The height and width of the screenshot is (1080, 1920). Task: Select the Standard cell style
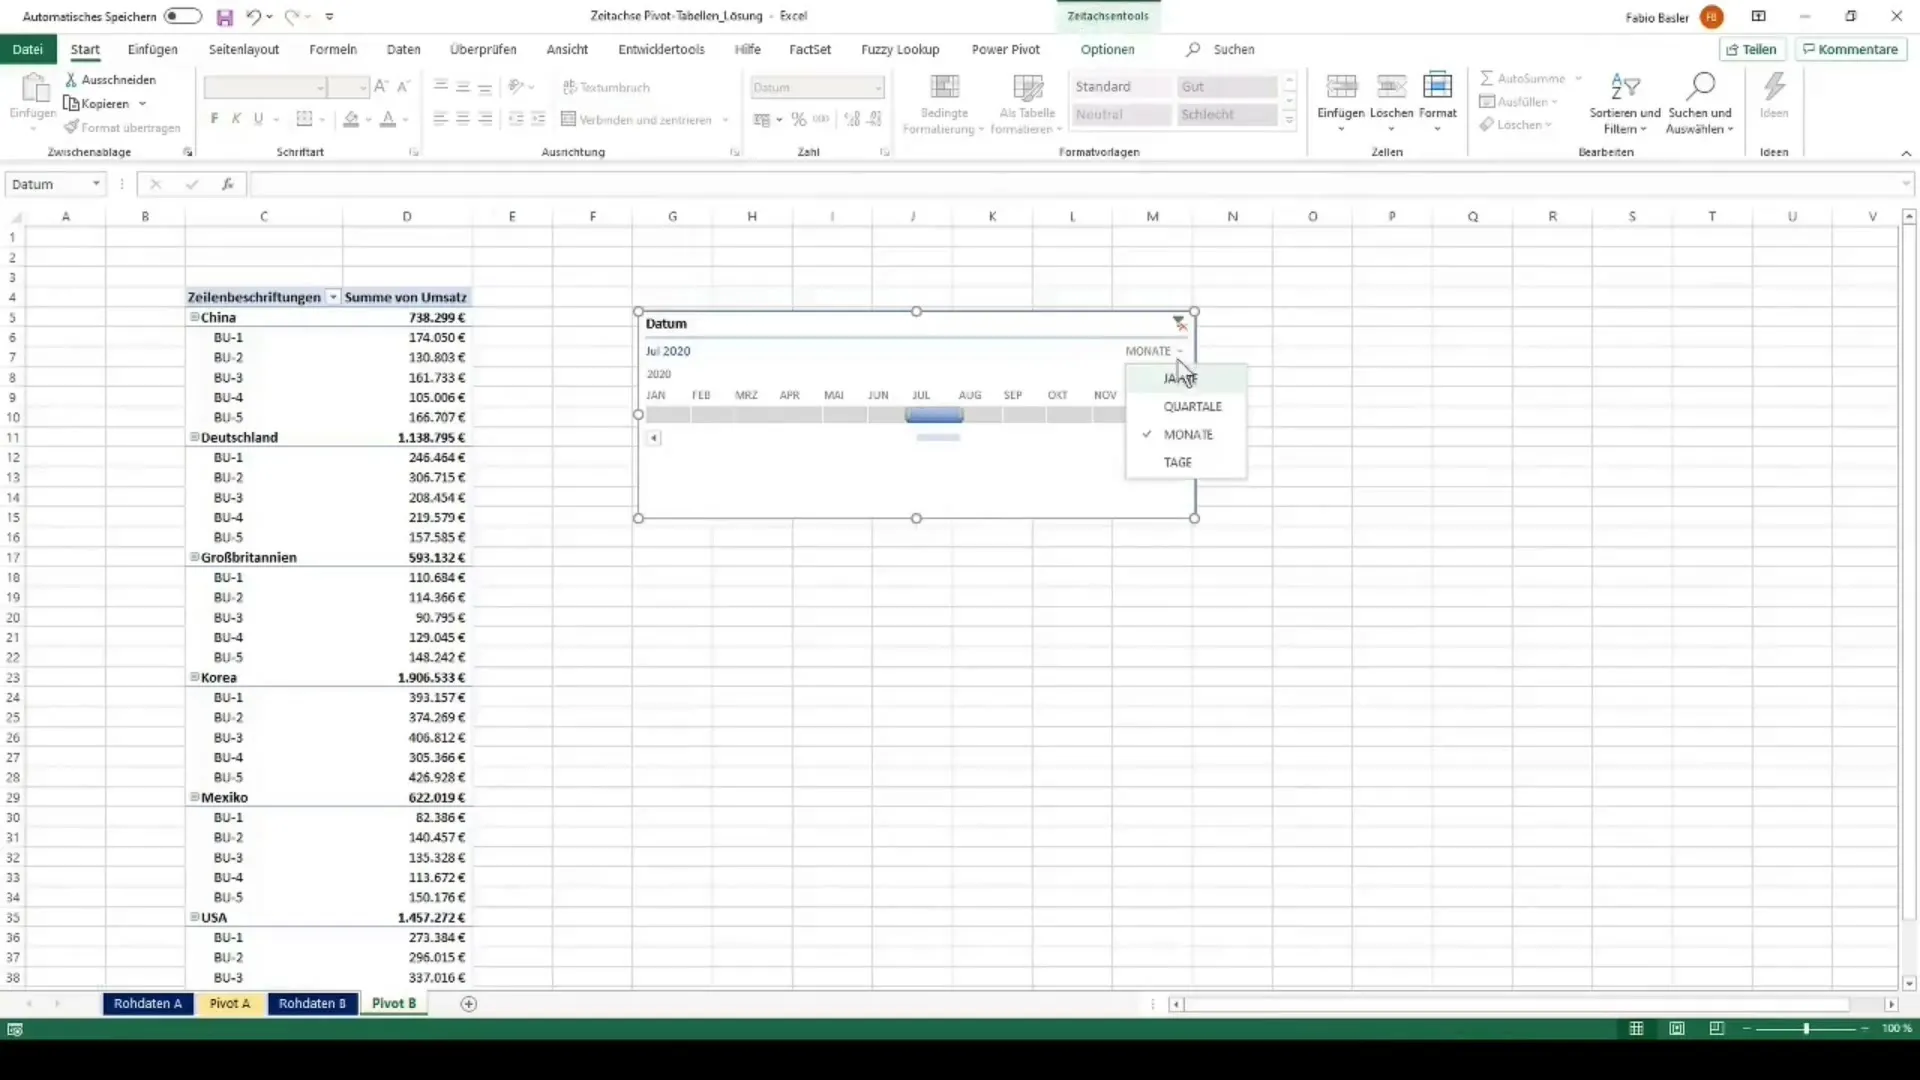pyautogui.click(x=1120, y=87)
